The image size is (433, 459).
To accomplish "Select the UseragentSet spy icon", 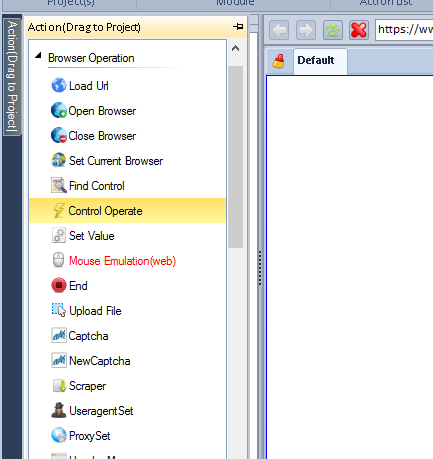I will pyautogui.click(x=59, y=410).
